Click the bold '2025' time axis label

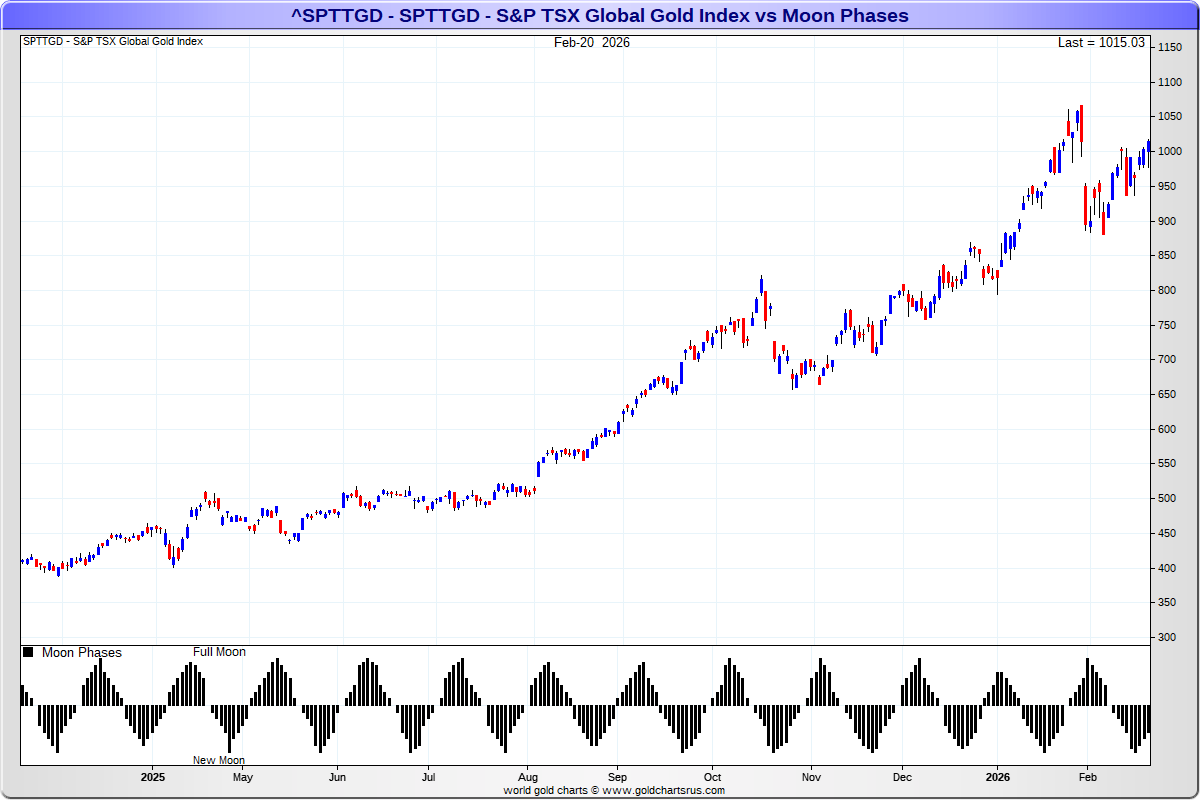point(152,777)
